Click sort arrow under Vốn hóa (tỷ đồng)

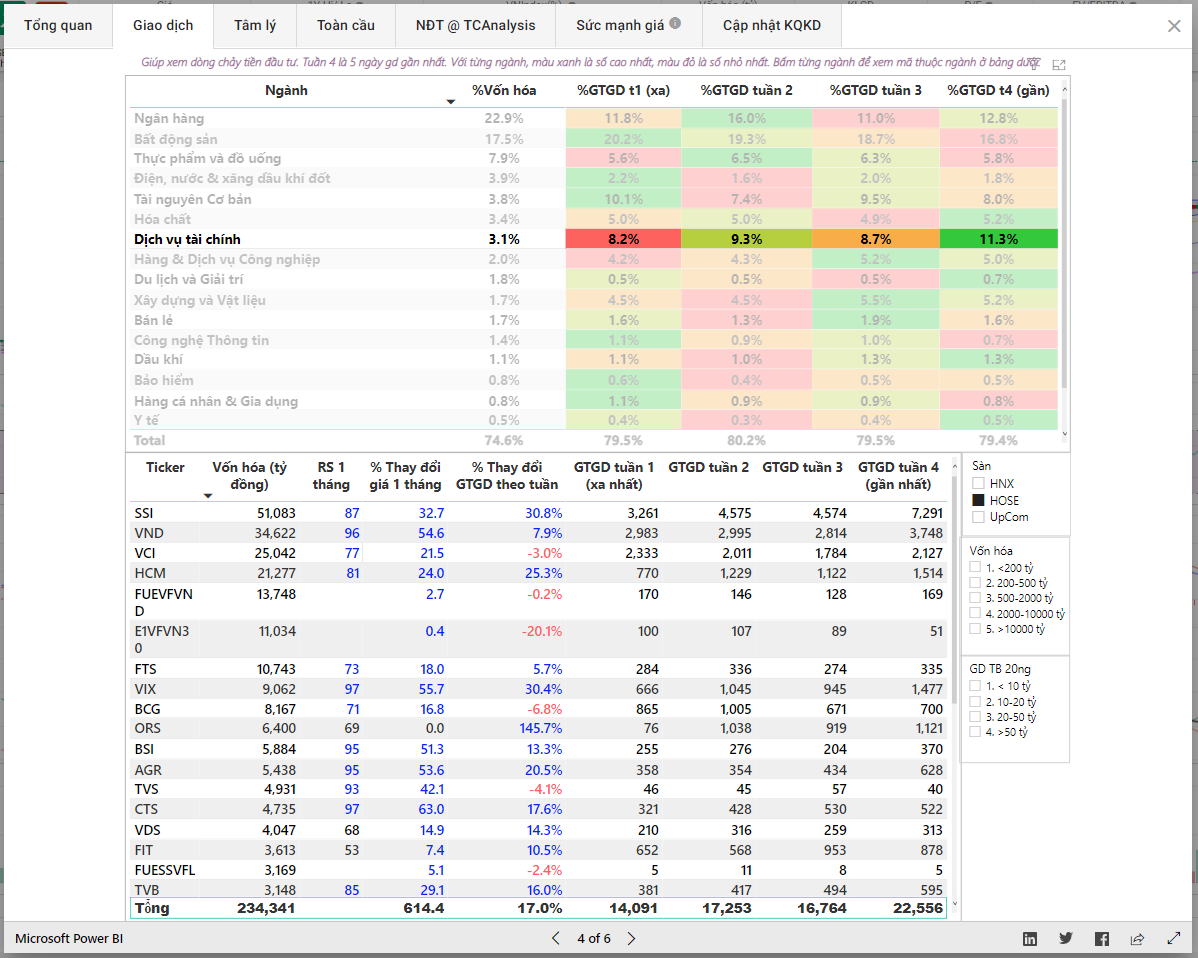click(208, 496)
